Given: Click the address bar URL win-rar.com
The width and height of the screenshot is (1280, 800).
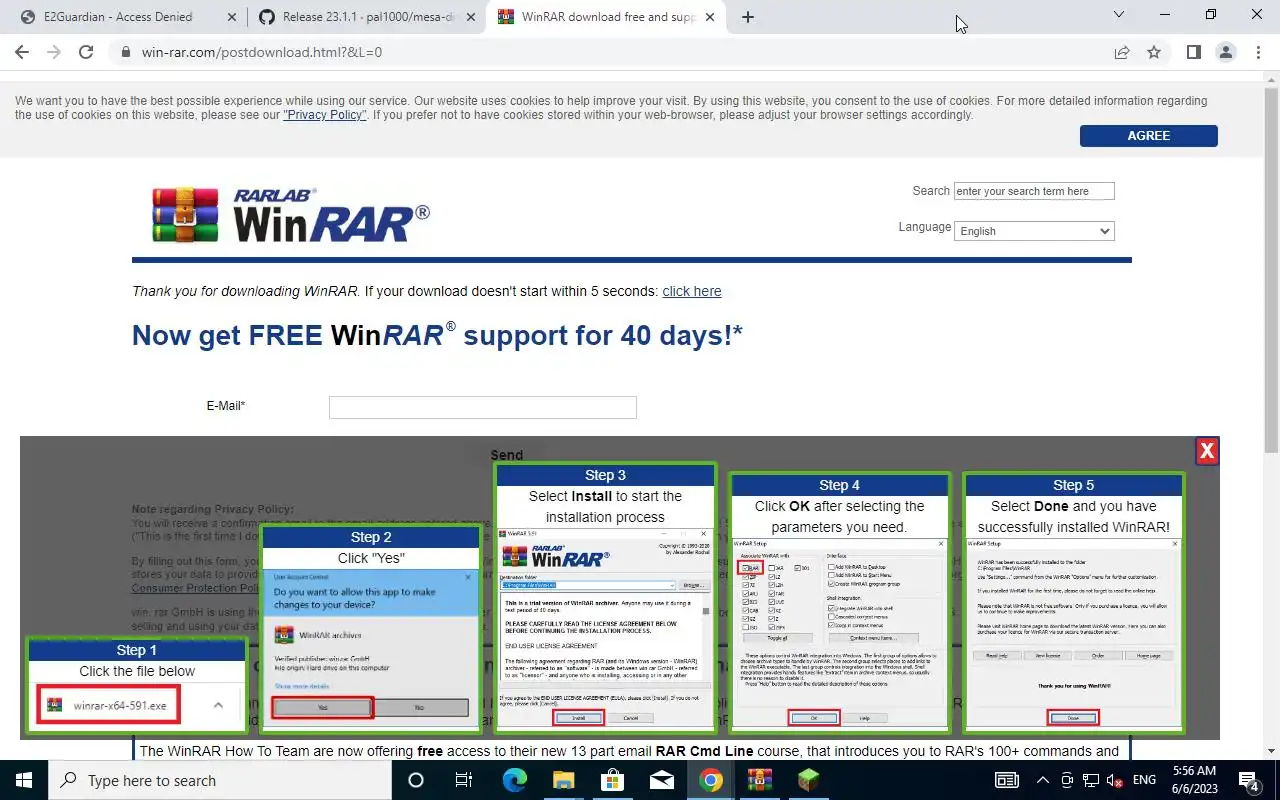Looking at the screenshot, I should (x=262, y=52).
